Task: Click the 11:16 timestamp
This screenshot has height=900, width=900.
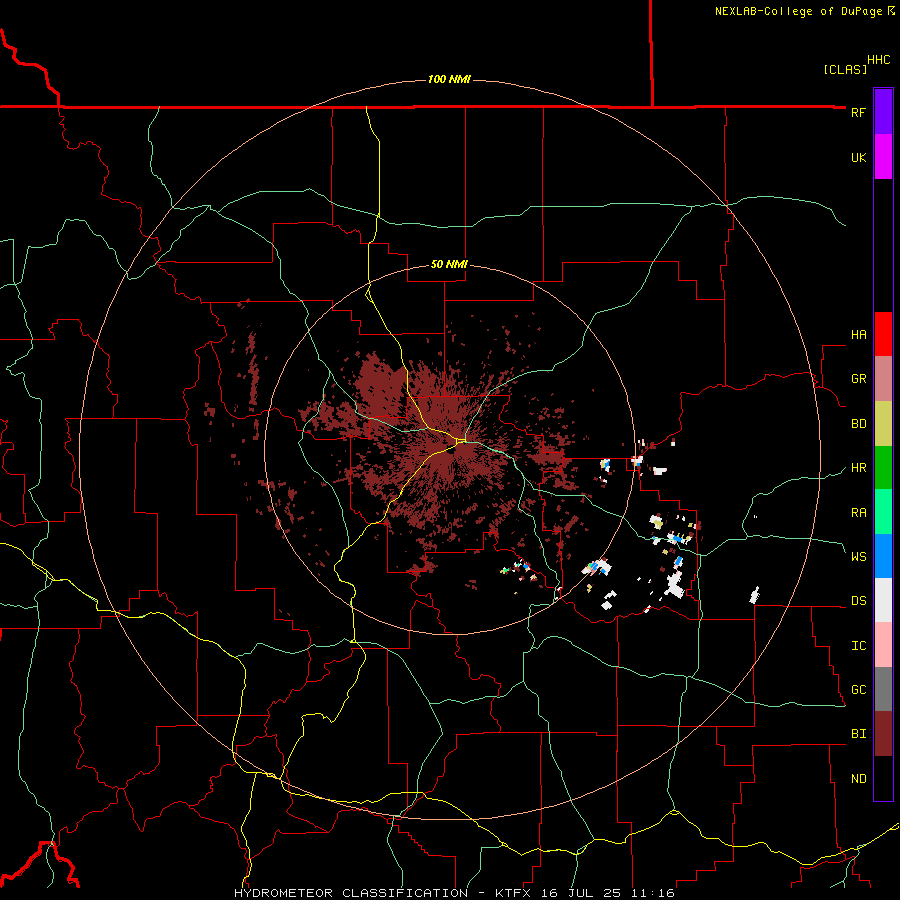Action: (x=652, y=893)
